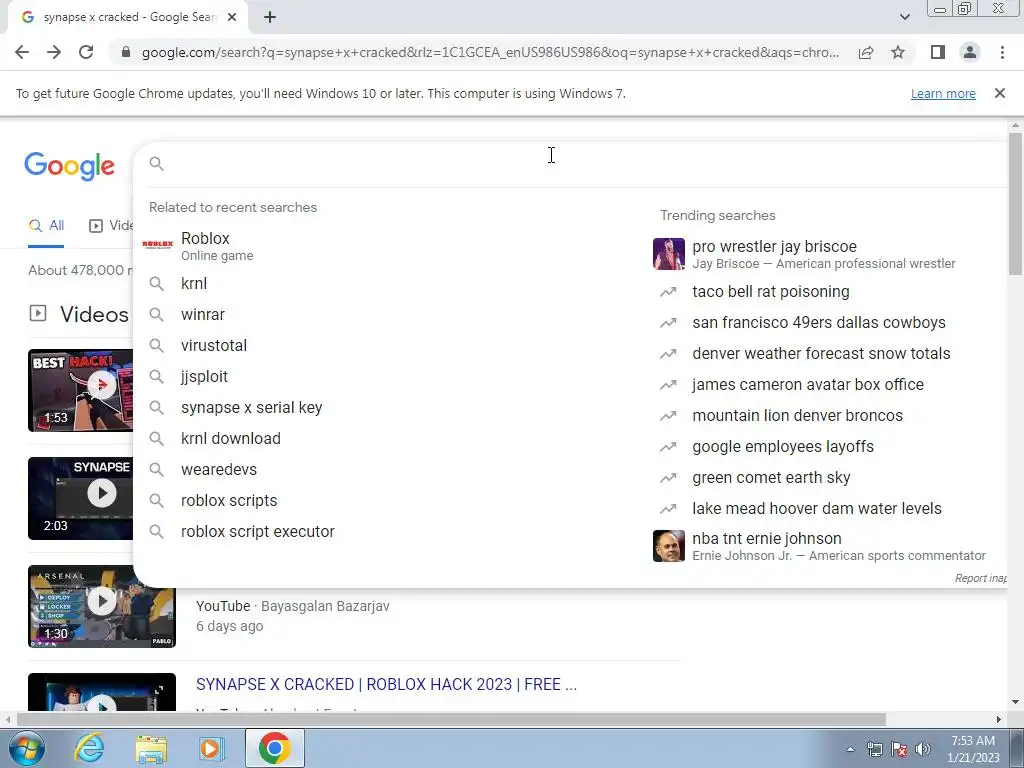Open the Chrome profile avatar icon
1024x768 pixels.
click(970, 52)
